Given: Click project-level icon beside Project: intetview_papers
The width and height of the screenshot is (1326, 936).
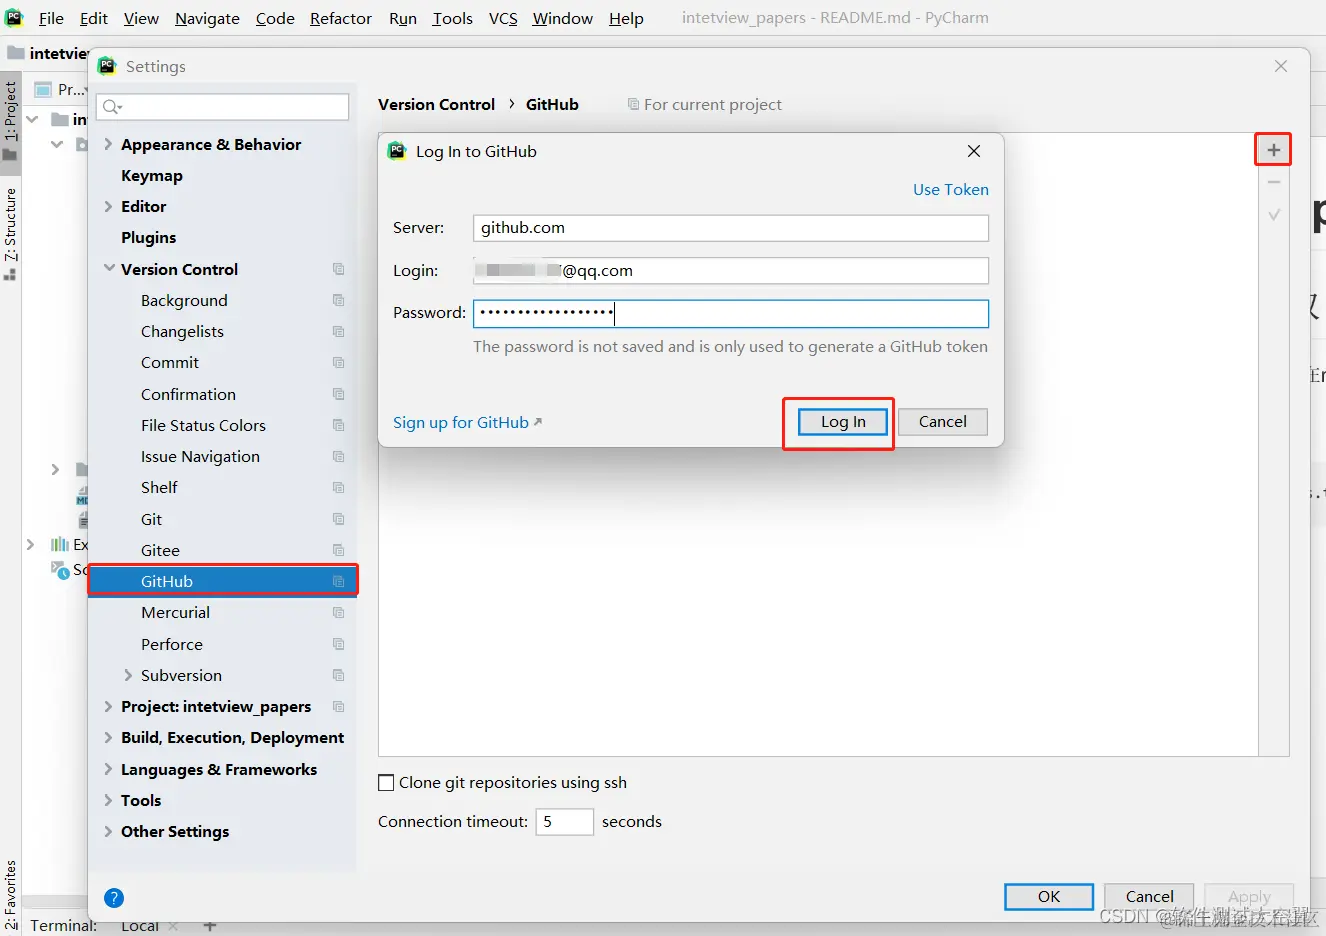Looking at the screenshot, I should point(338,706).
